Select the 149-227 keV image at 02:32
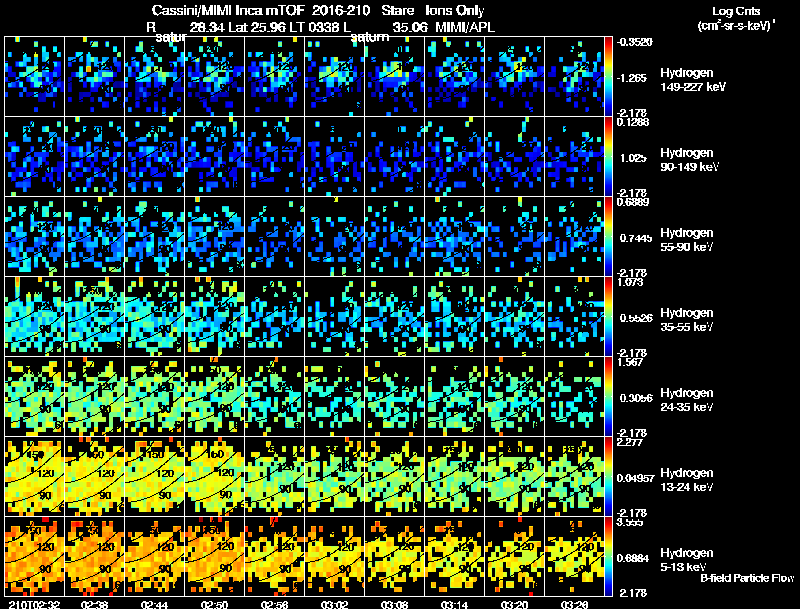Screen dimensions: 800x609 pos(34,77)
